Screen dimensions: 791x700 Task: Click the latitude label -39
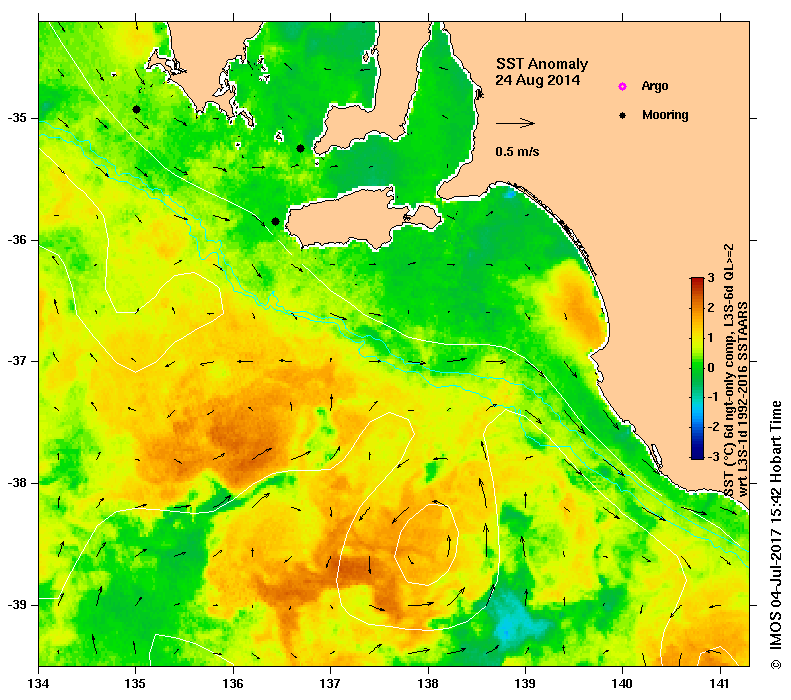click(17, 605)
